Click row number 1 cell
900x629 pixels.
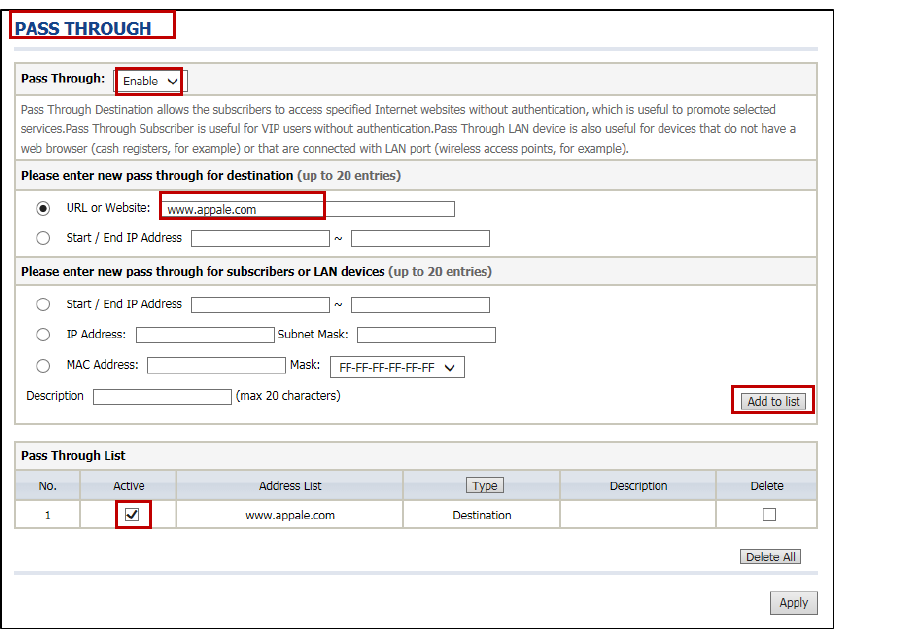coord(48,515)
